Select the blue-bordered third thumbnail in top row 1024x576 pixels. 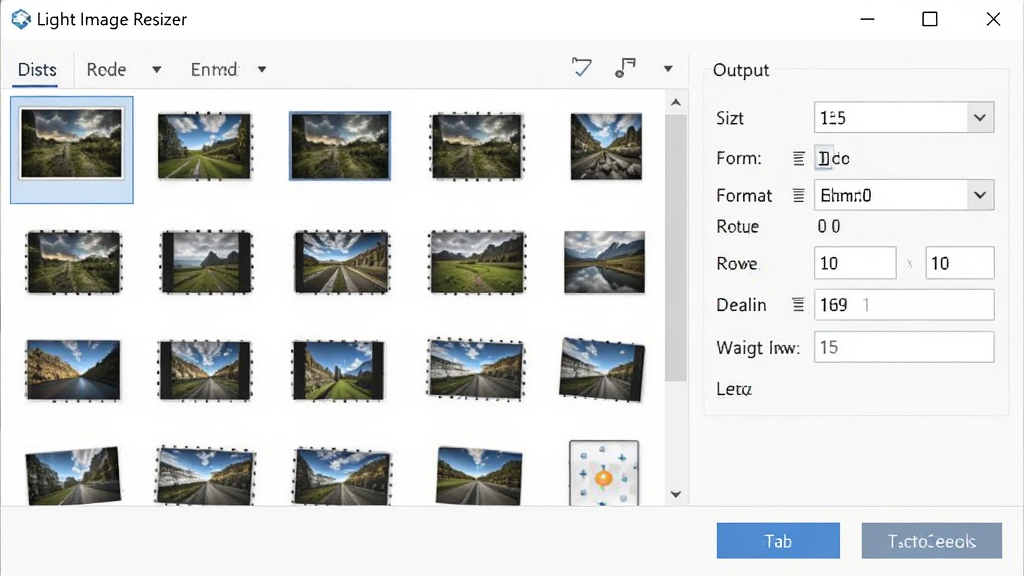click(x=340, y=146)
